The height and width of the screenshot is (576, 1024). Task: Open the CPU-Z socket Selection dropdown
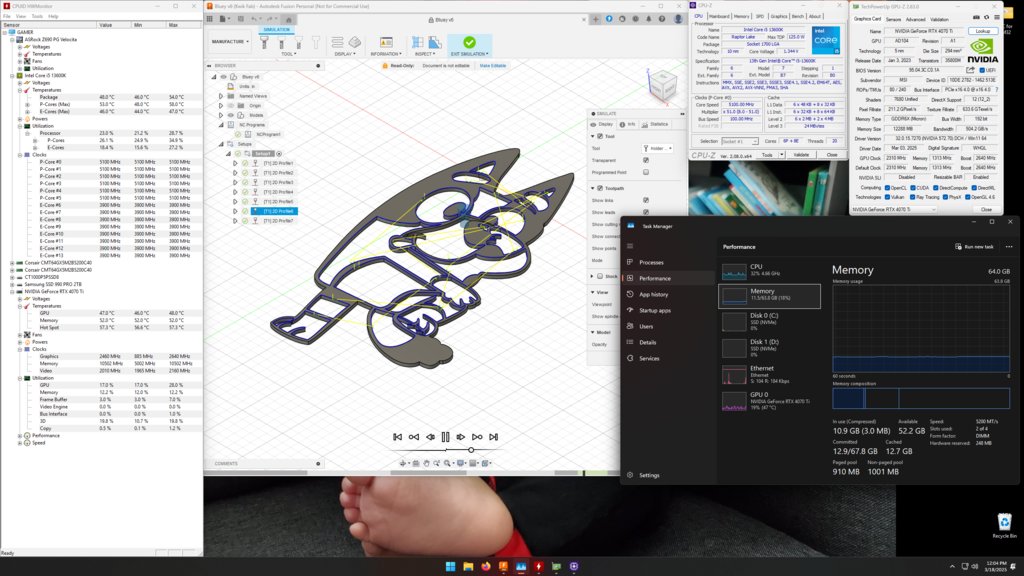coord(740,141)
